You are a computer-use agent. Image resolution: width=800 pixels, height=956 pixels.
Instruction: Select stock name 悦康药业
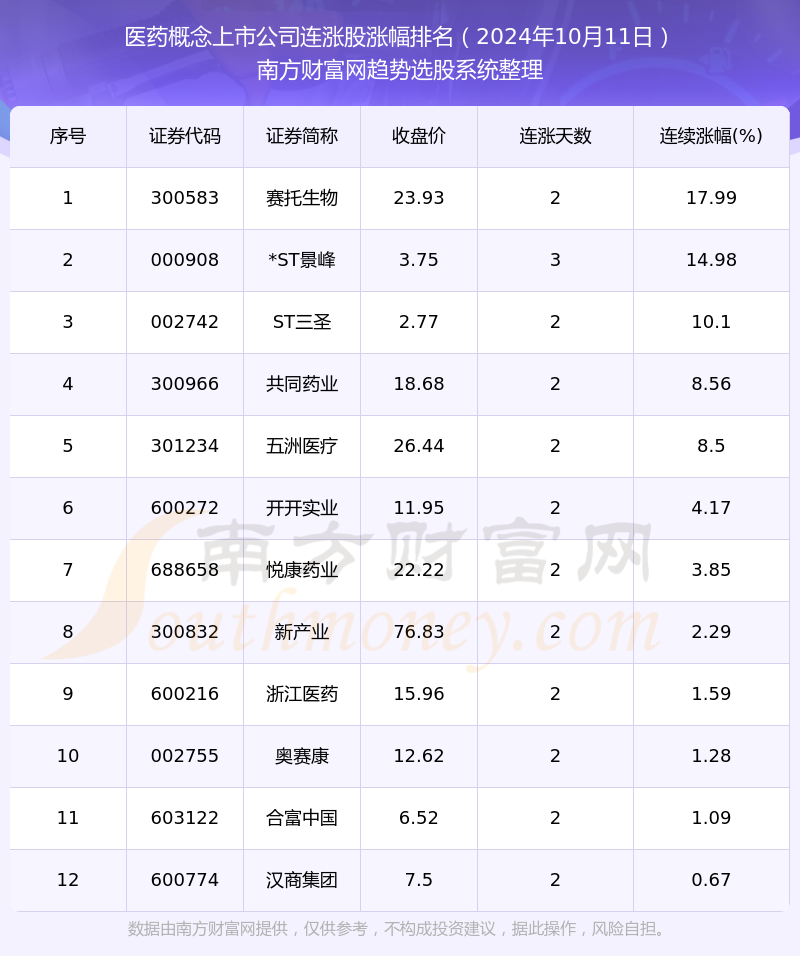302,570
